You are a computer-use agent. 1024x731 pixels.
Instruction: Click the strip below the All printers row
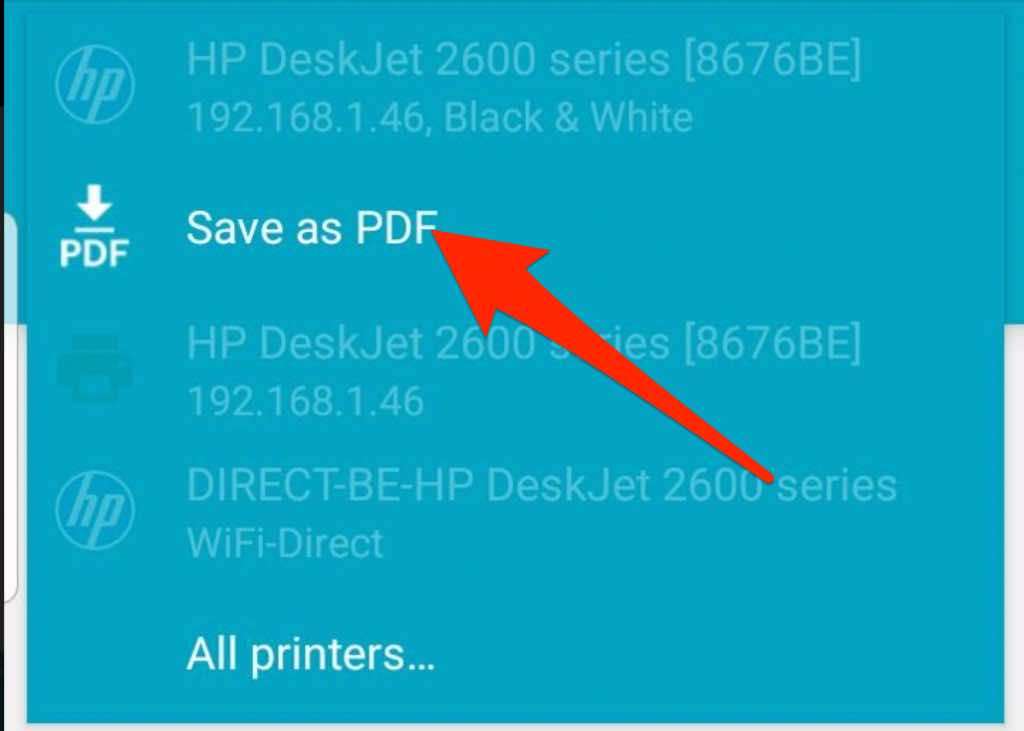click(x=515, y=726)
